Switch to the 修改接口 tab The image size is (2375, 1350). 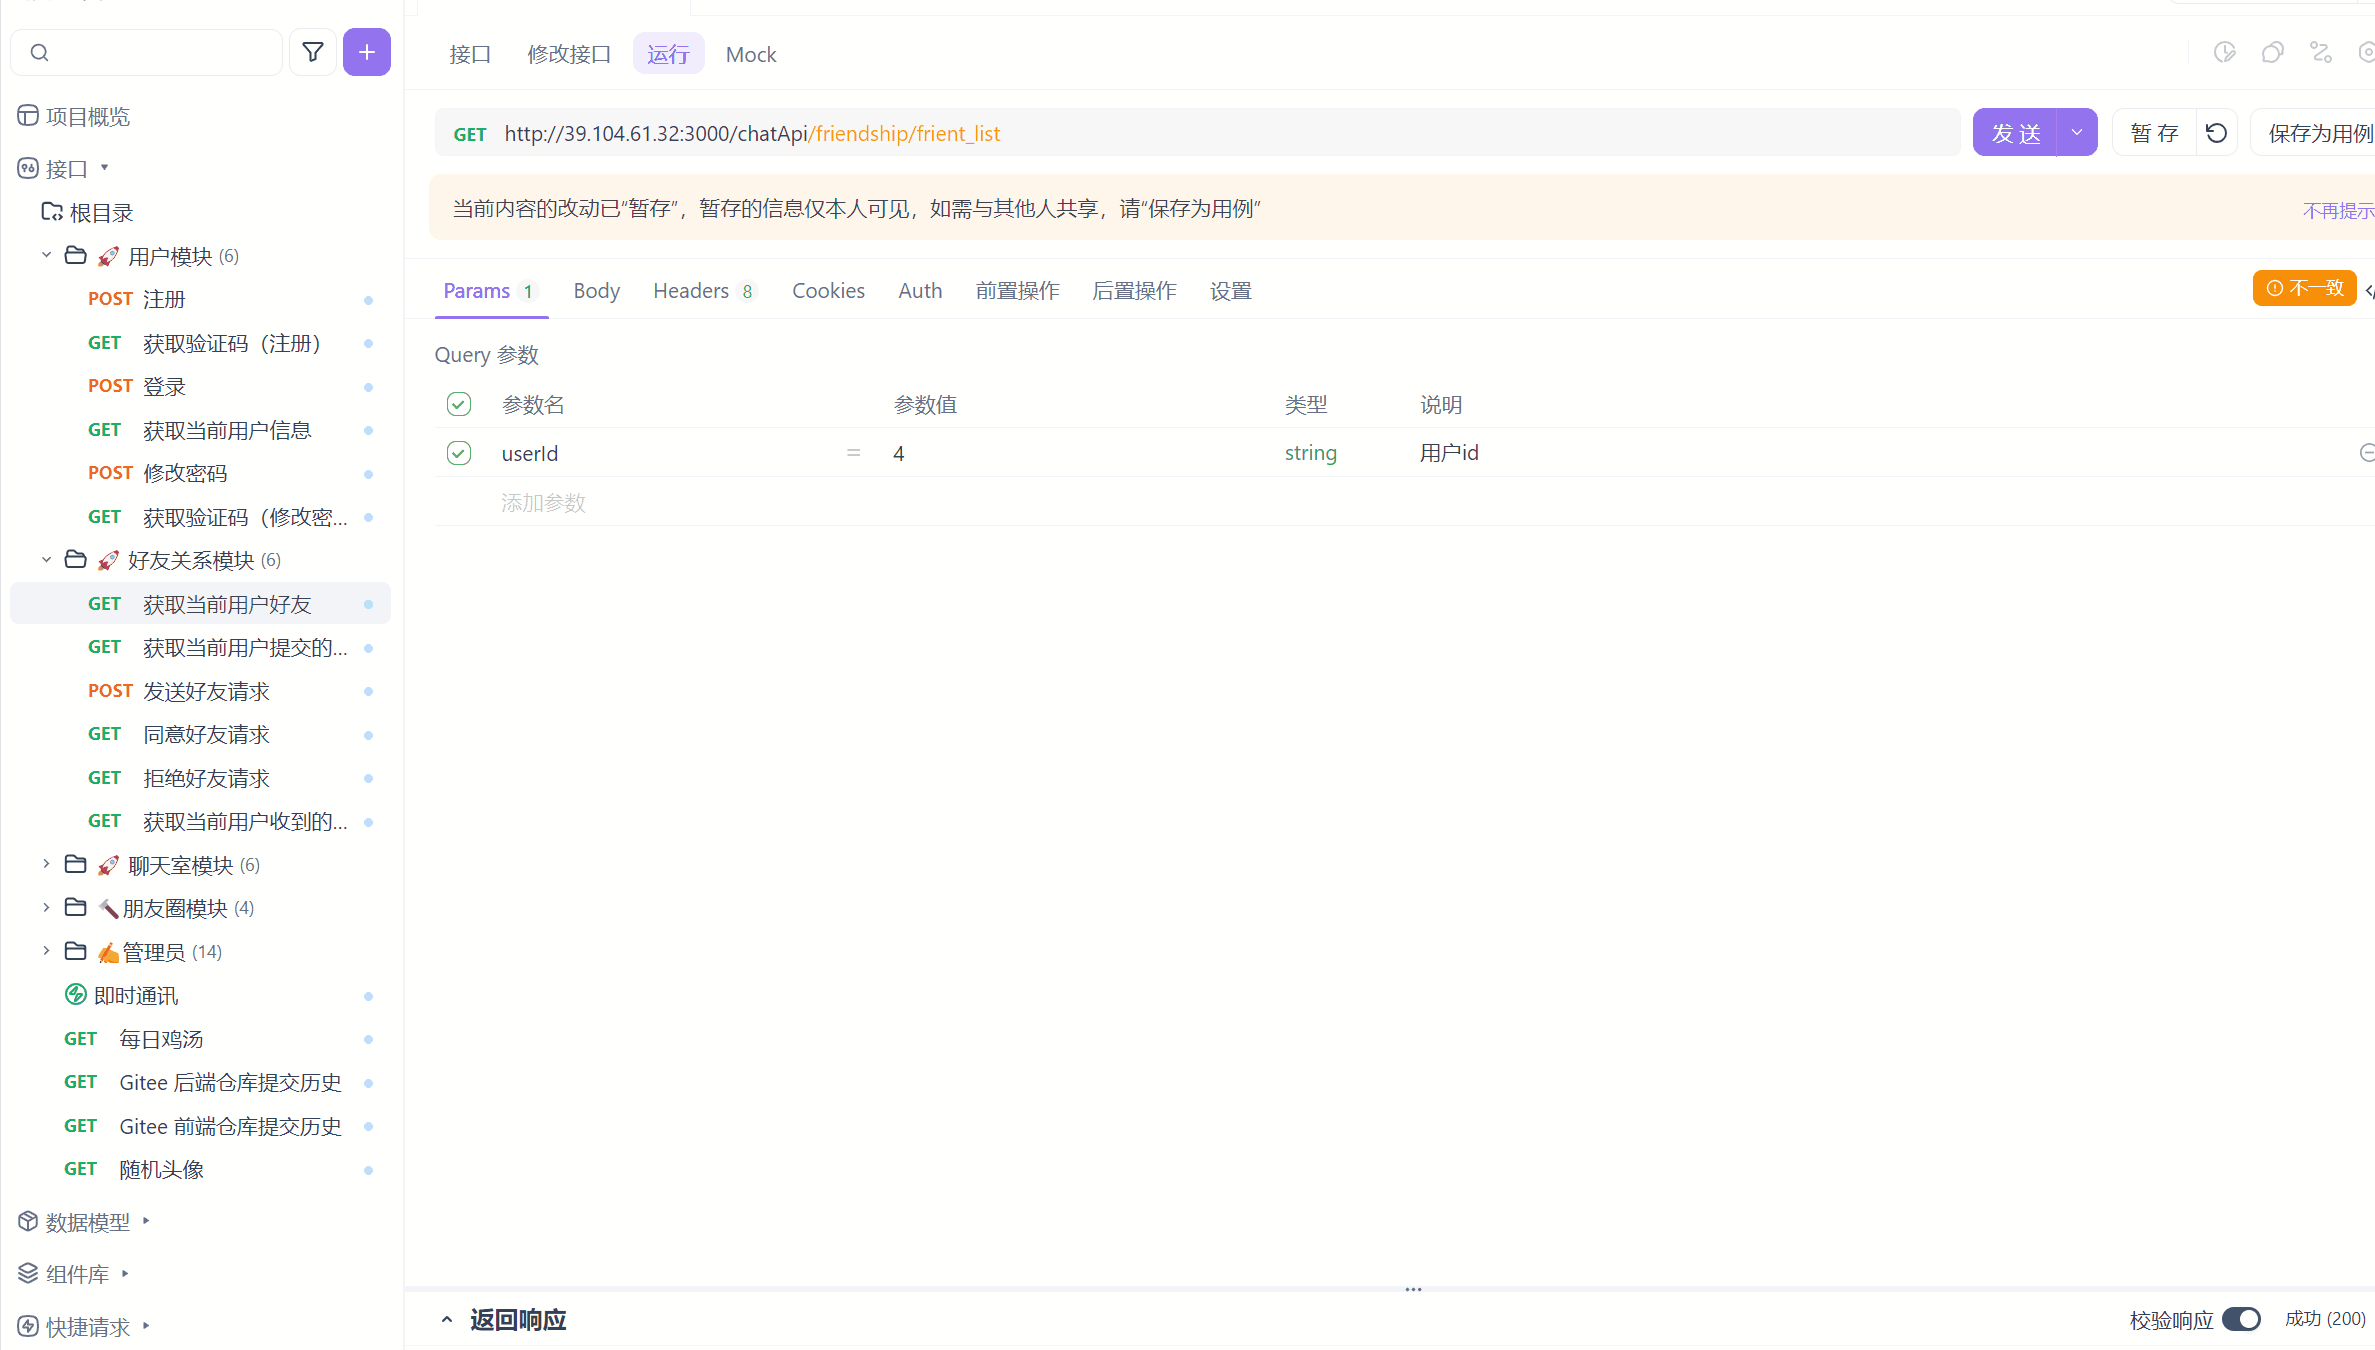pyautogui.click(x=569, y=54)
